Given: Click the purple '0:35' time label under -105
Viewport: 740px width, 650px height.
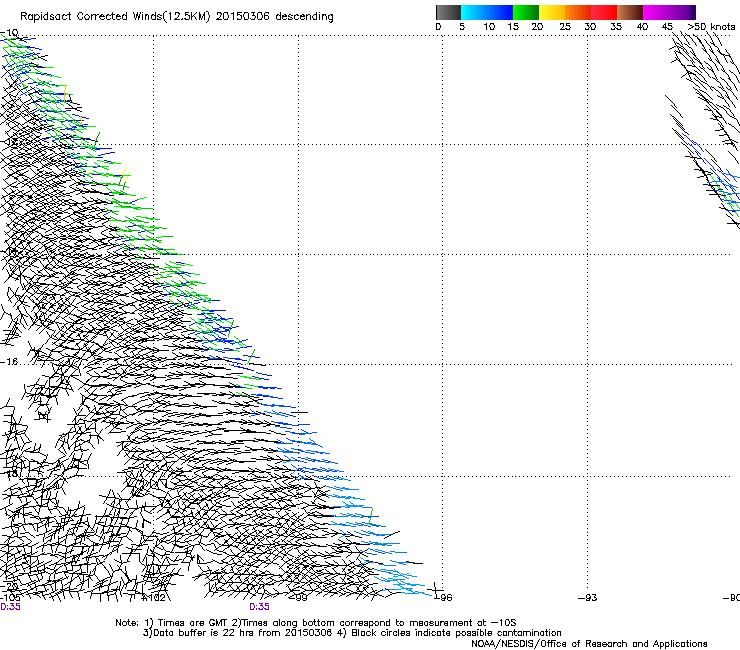Looking at the screenshot, I should pyautogui.click(x=10, y=607).
